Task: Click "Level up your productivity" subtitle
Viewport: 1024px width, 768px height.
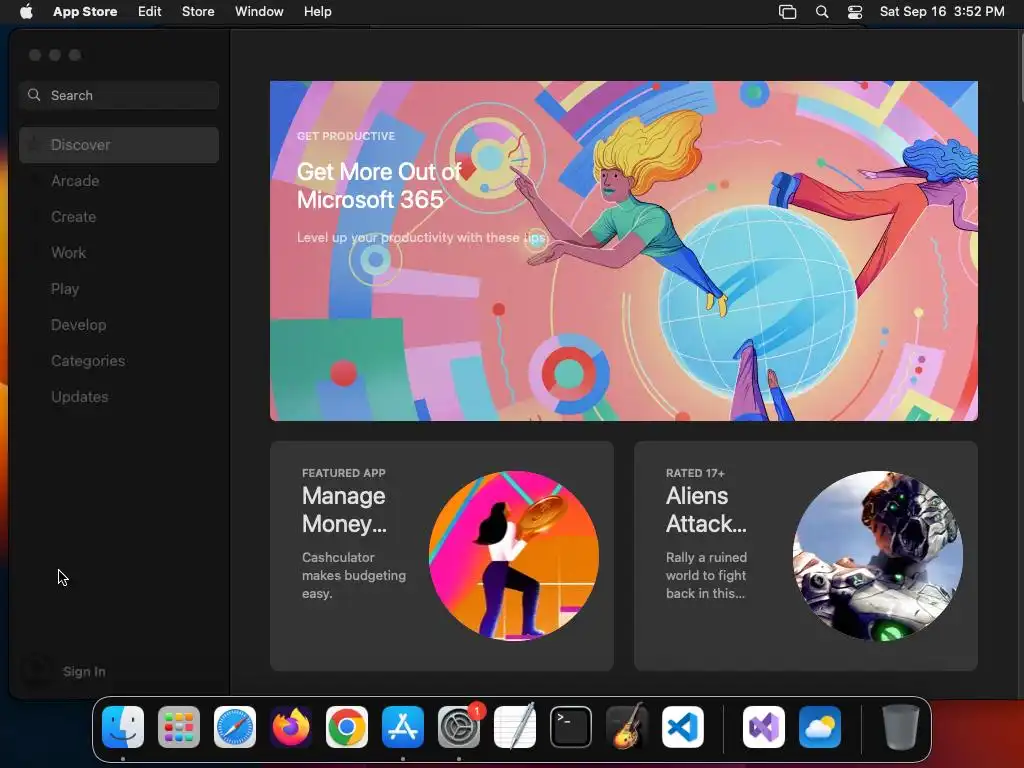Action: coord(421,238)
